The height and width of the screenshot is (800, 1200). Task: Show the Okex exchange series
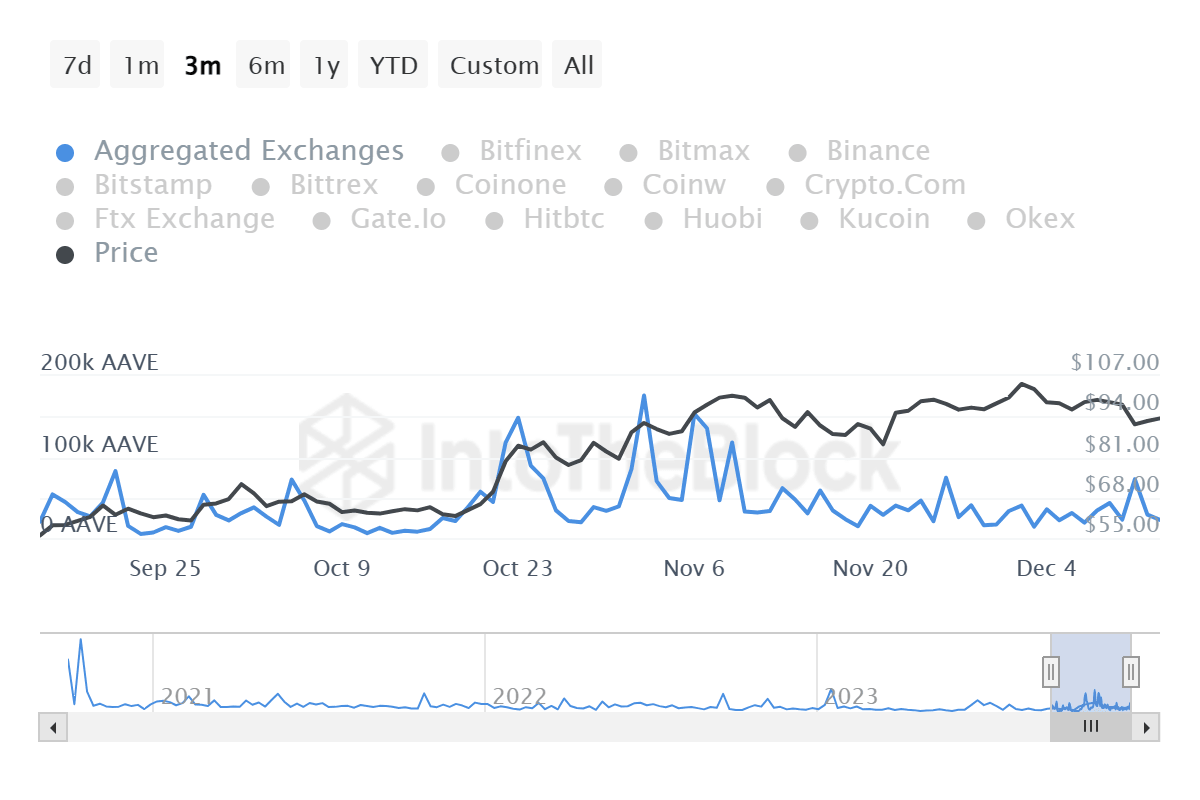[x=1039, y=219]
